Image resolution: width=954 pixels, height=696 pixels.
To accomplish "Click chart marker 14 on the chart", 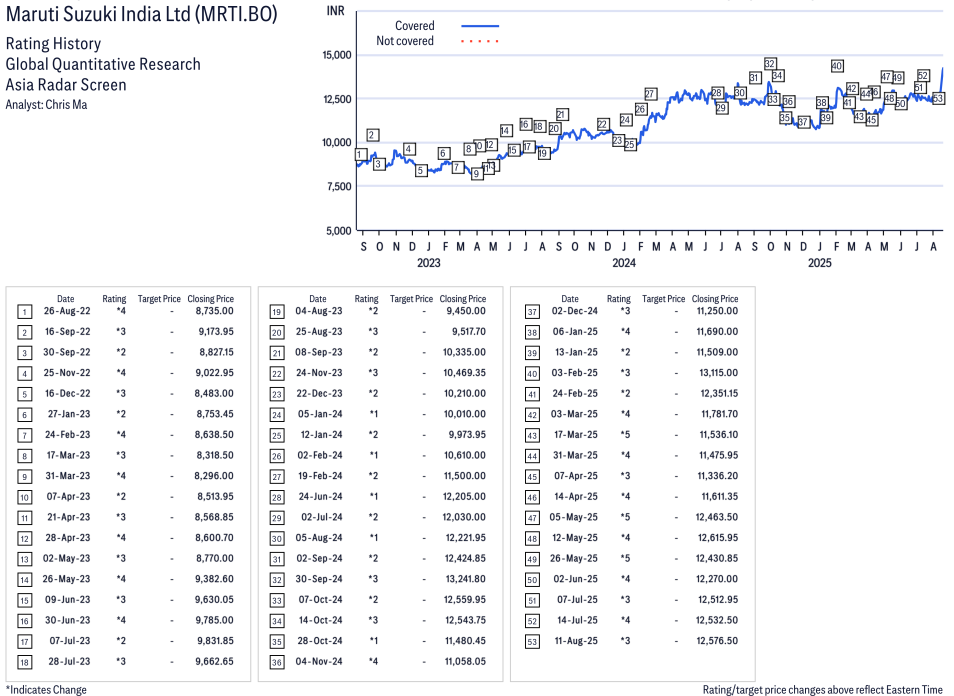I will click(x=506, y=131).
